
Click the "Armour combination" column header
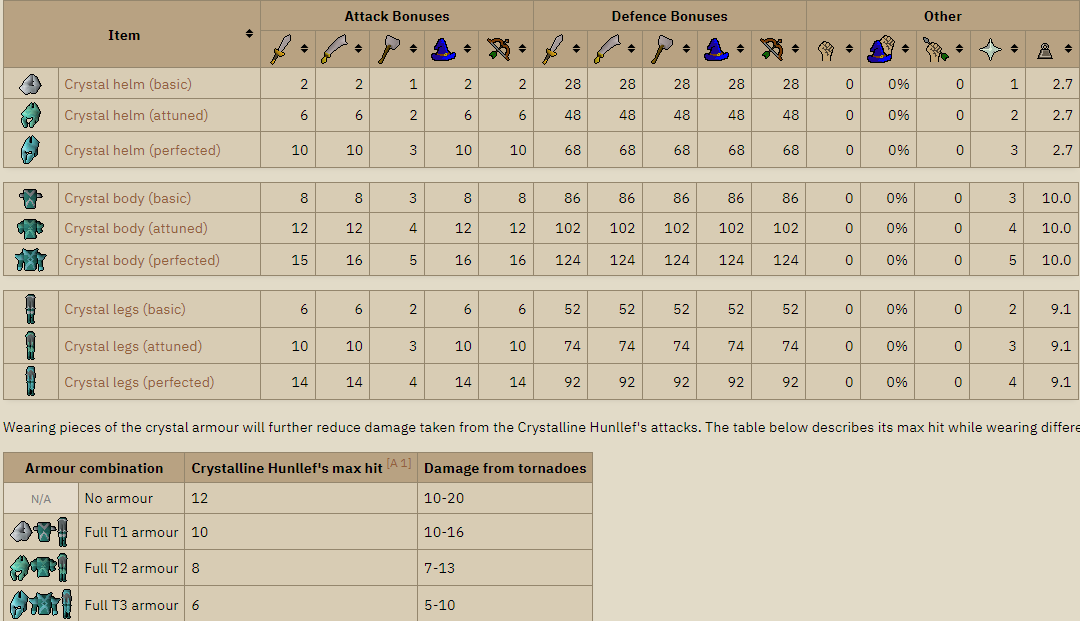94,468
